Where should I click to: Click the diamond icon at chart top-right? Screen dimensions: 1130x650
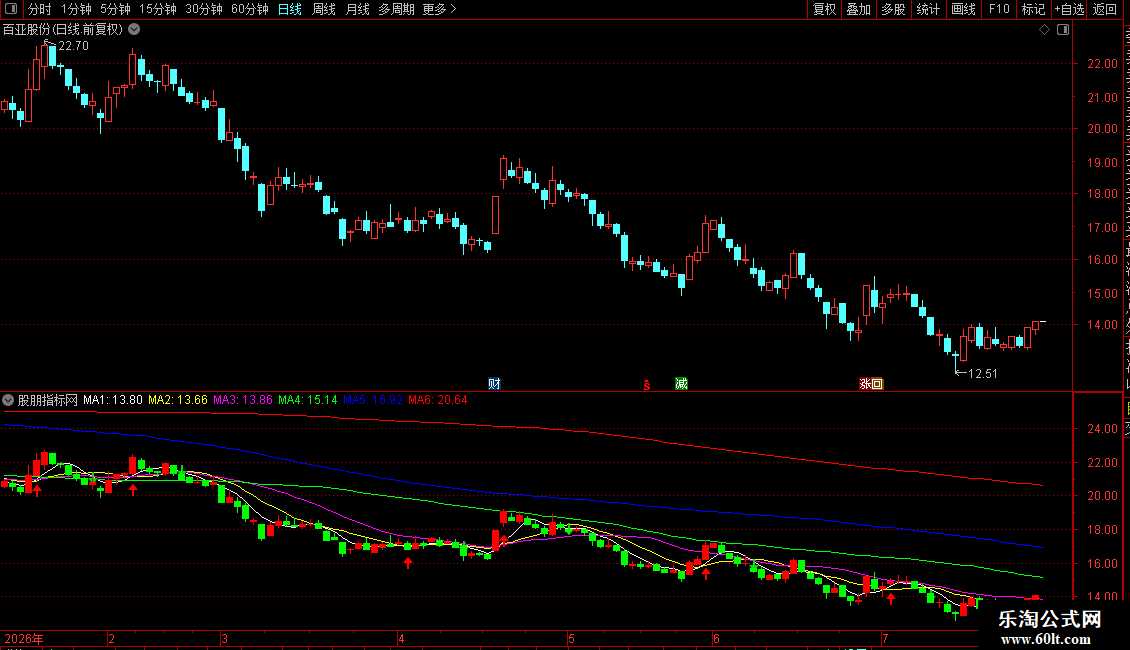click(1044, 30)
